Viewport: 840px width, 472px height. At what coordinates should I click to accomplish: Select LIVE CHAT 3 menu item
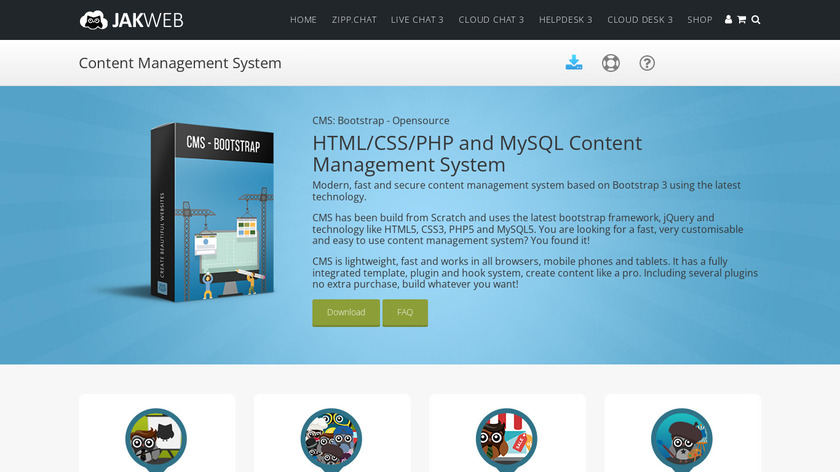click(x=417, y=20)
